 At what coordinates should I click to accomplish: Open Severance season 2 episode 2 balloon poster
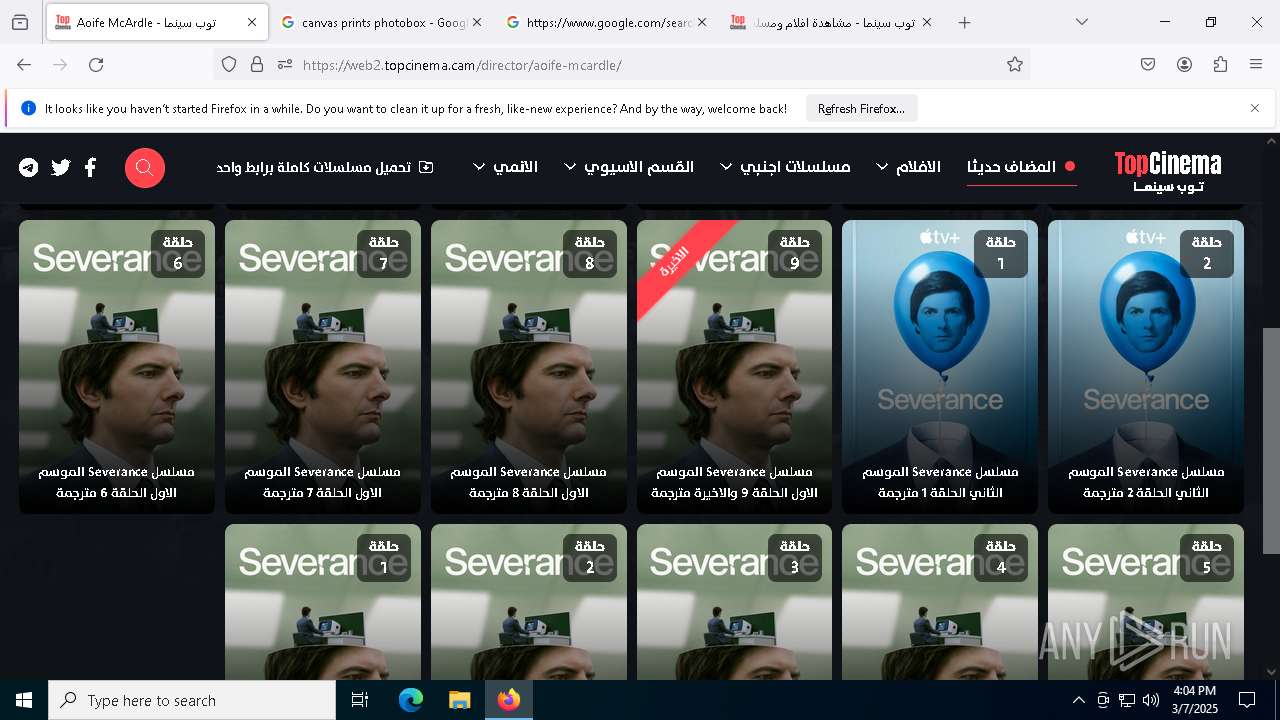1146,367
